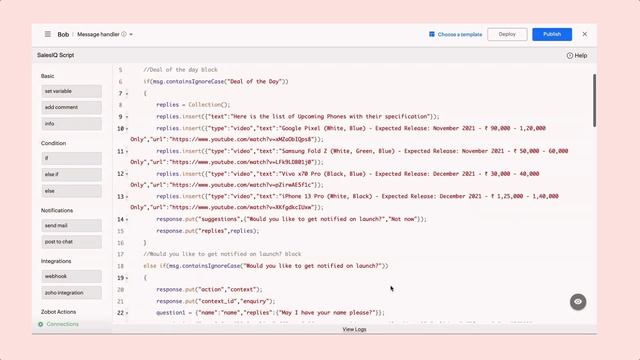640x360 pixels.
Task: Click the question1 line 22
Action: pos(271,313)
